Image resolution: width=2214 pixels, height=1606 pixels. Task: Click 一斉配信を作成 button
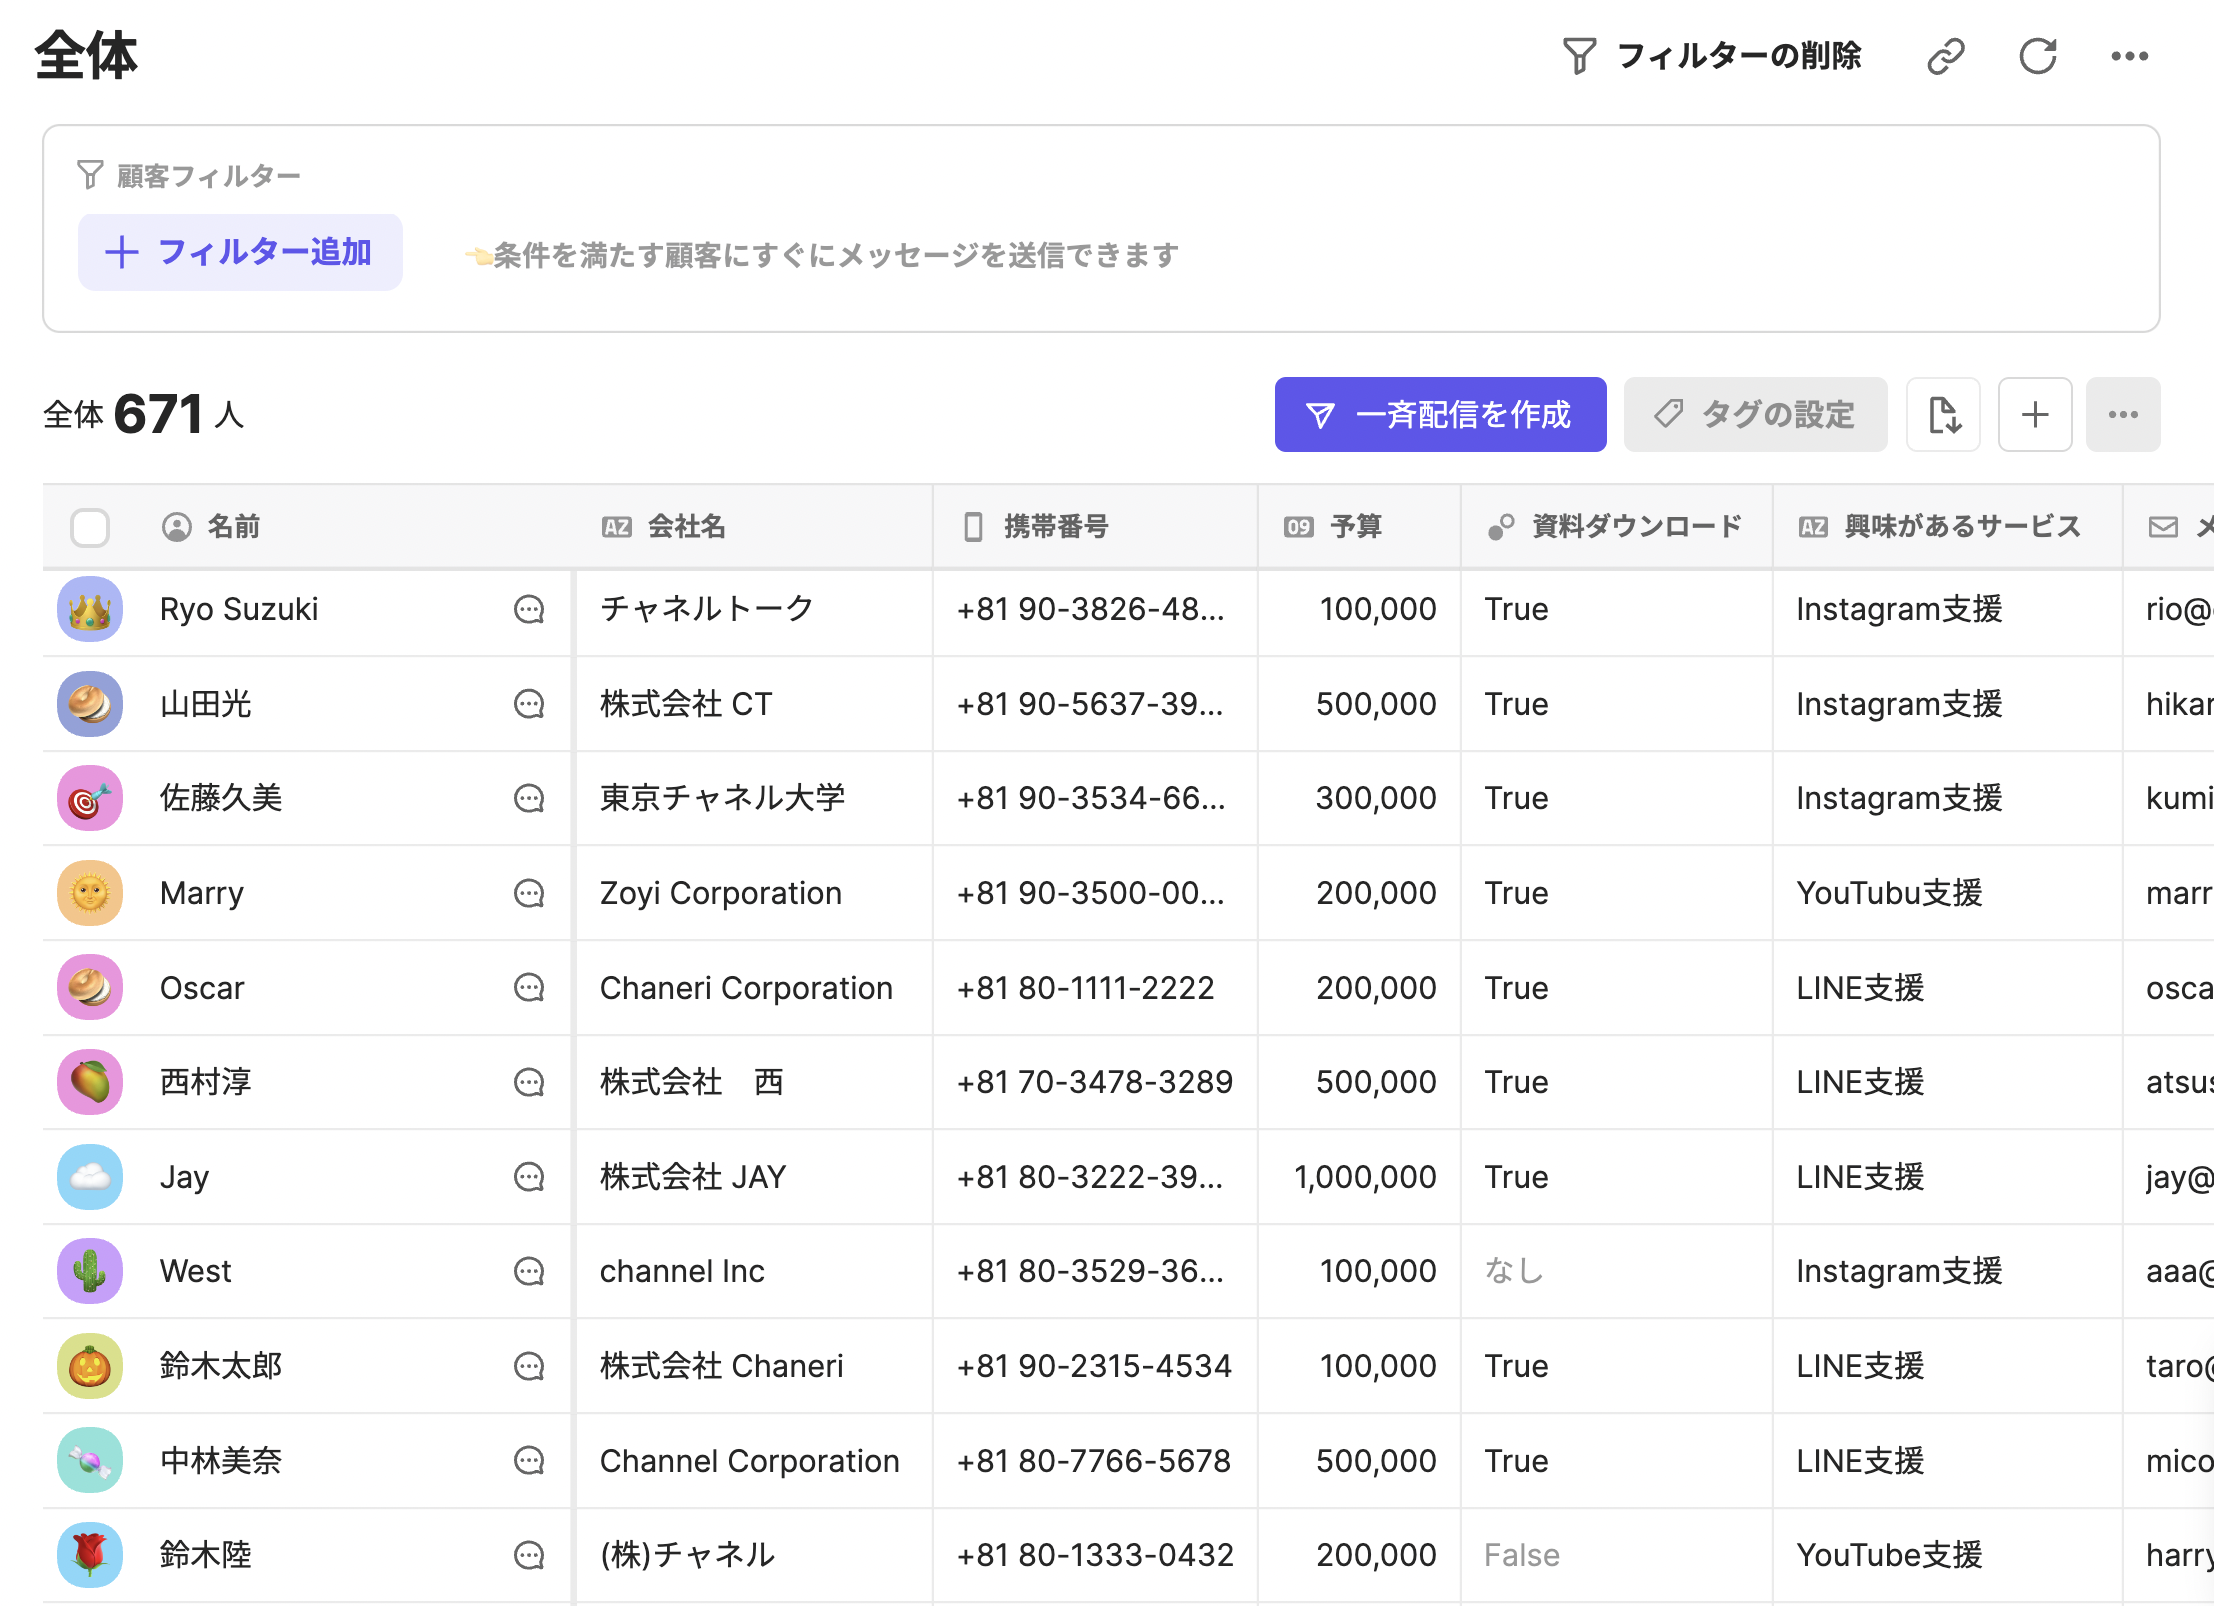[1440, 414]
